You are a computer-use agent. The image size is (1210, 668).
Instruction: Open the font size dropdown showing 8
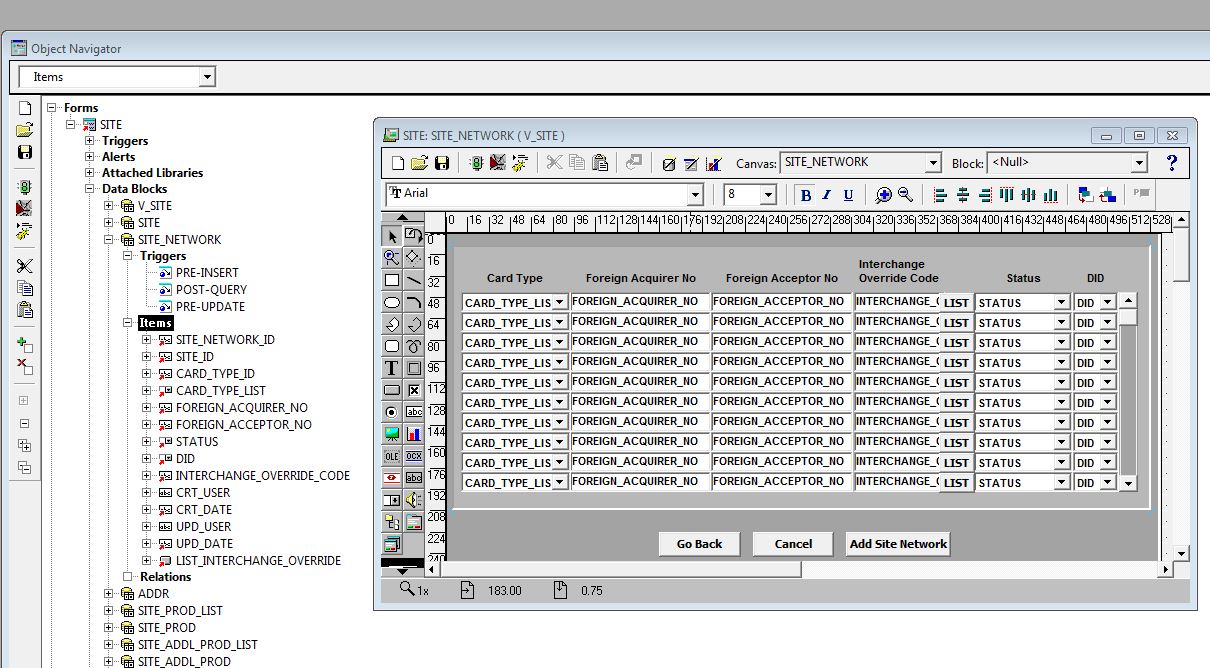768,195
